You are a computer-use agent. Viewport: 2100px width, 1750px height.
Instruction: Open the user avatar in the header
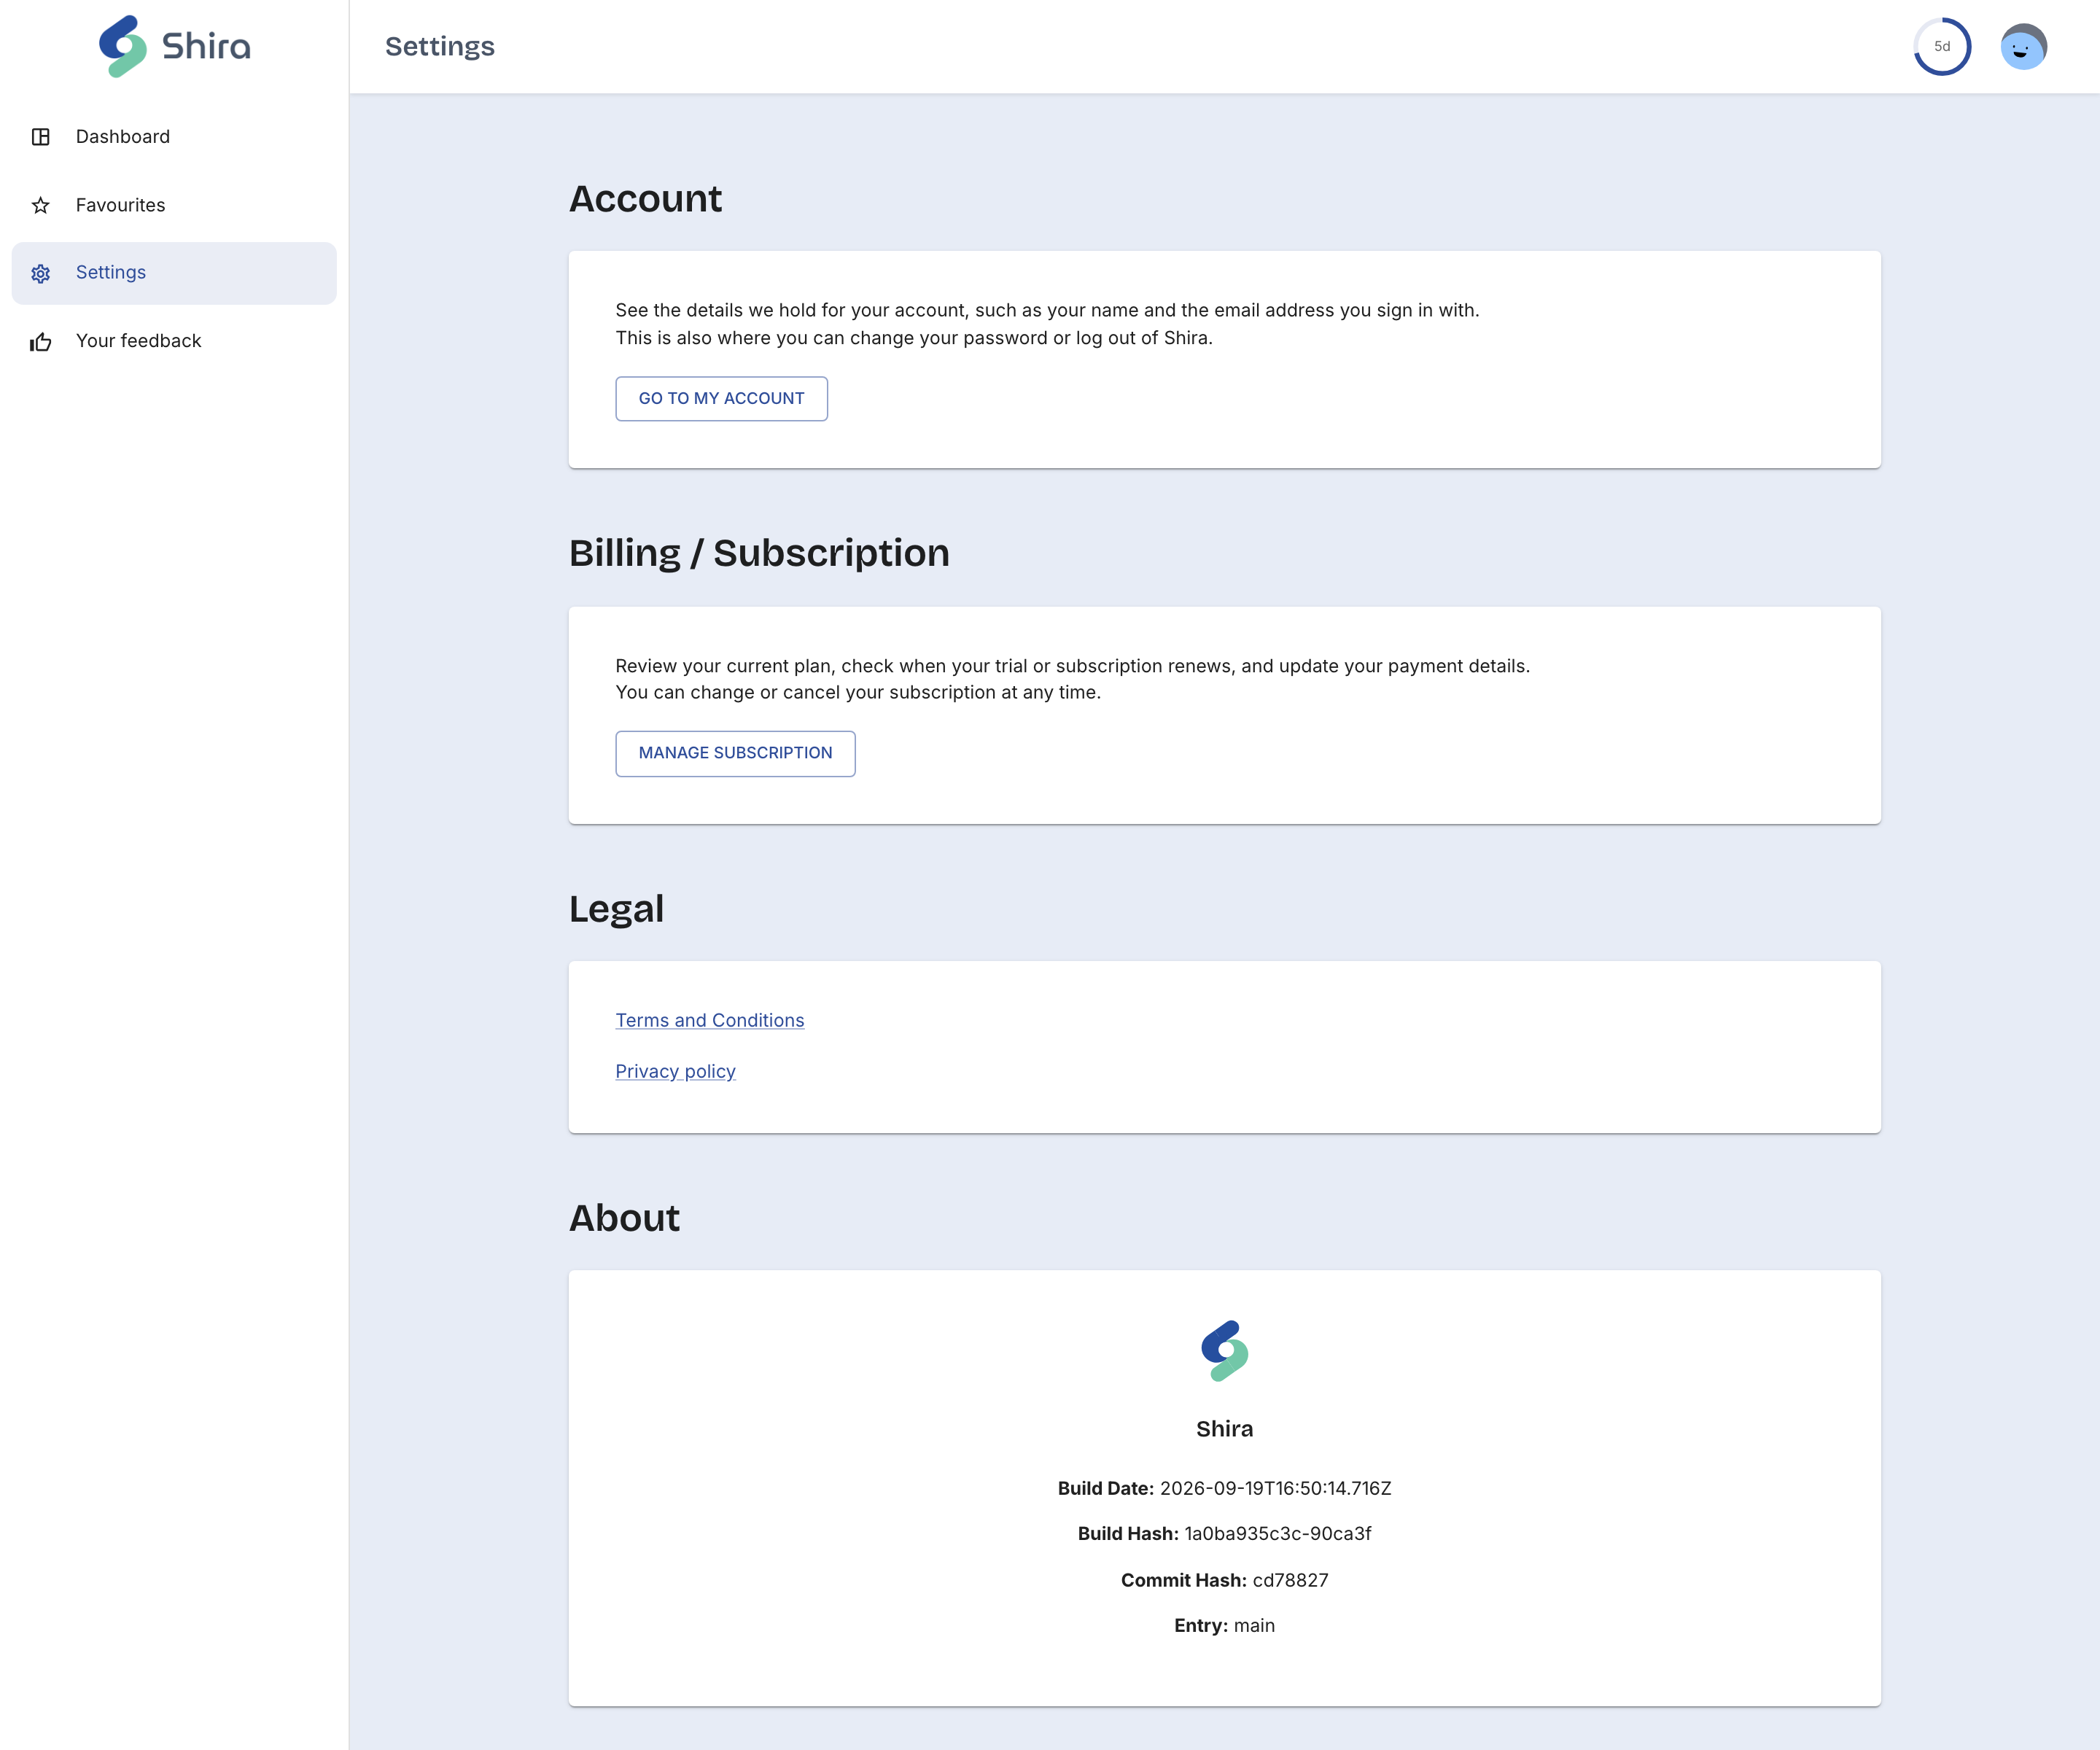(x=2023, y=47)
